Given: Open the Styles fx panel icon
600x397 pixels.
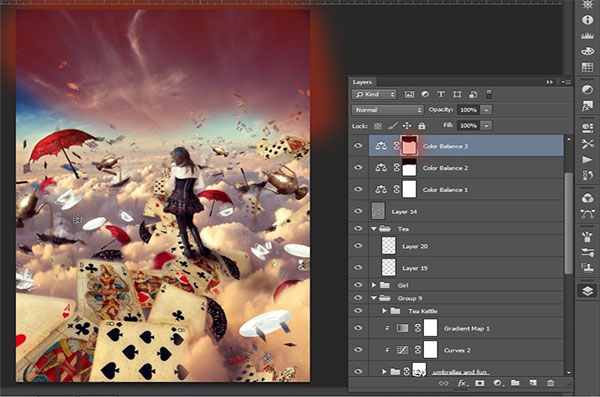Looking at the screenshot, I should (x=587, y=106).
